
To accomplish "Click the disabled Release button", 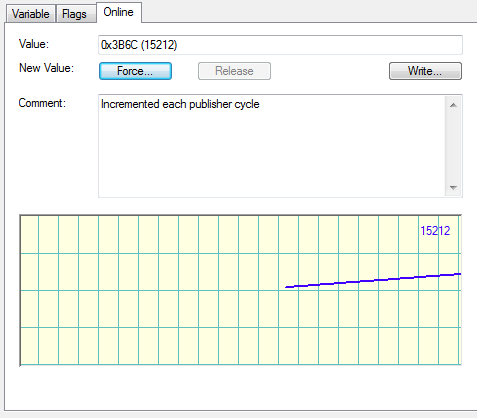I will (x=234, y=71).
